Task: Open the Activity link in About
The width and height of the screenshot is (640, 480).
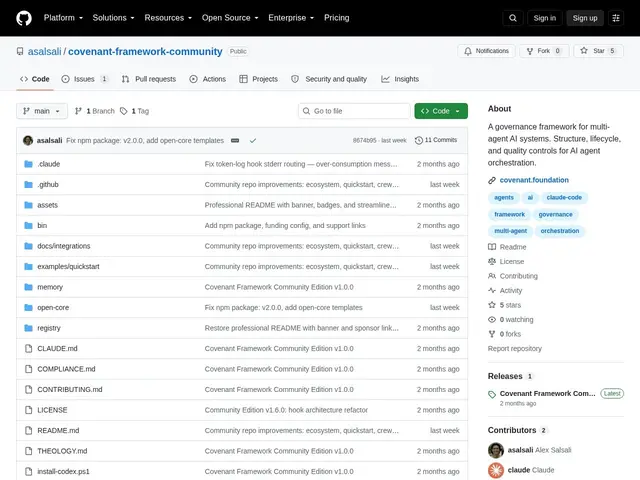Action: click(505, 291)
